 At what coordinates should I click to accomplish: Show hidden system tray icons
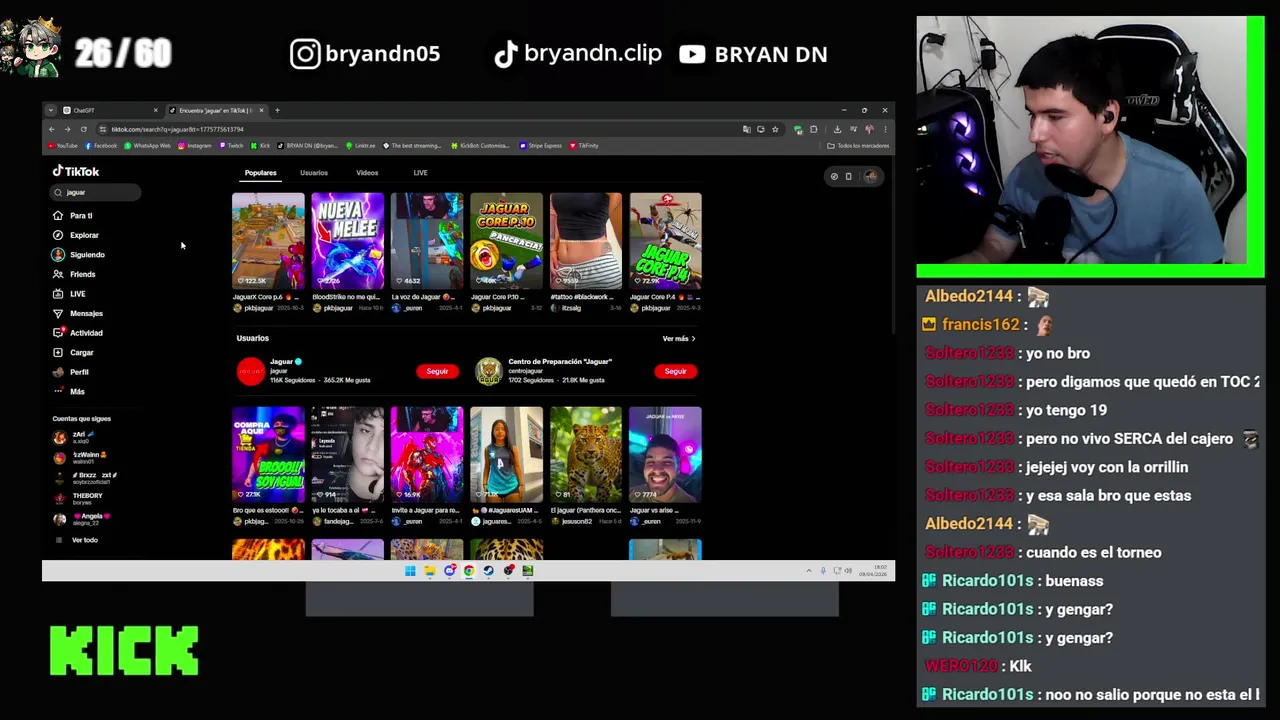tap(809, 571)
